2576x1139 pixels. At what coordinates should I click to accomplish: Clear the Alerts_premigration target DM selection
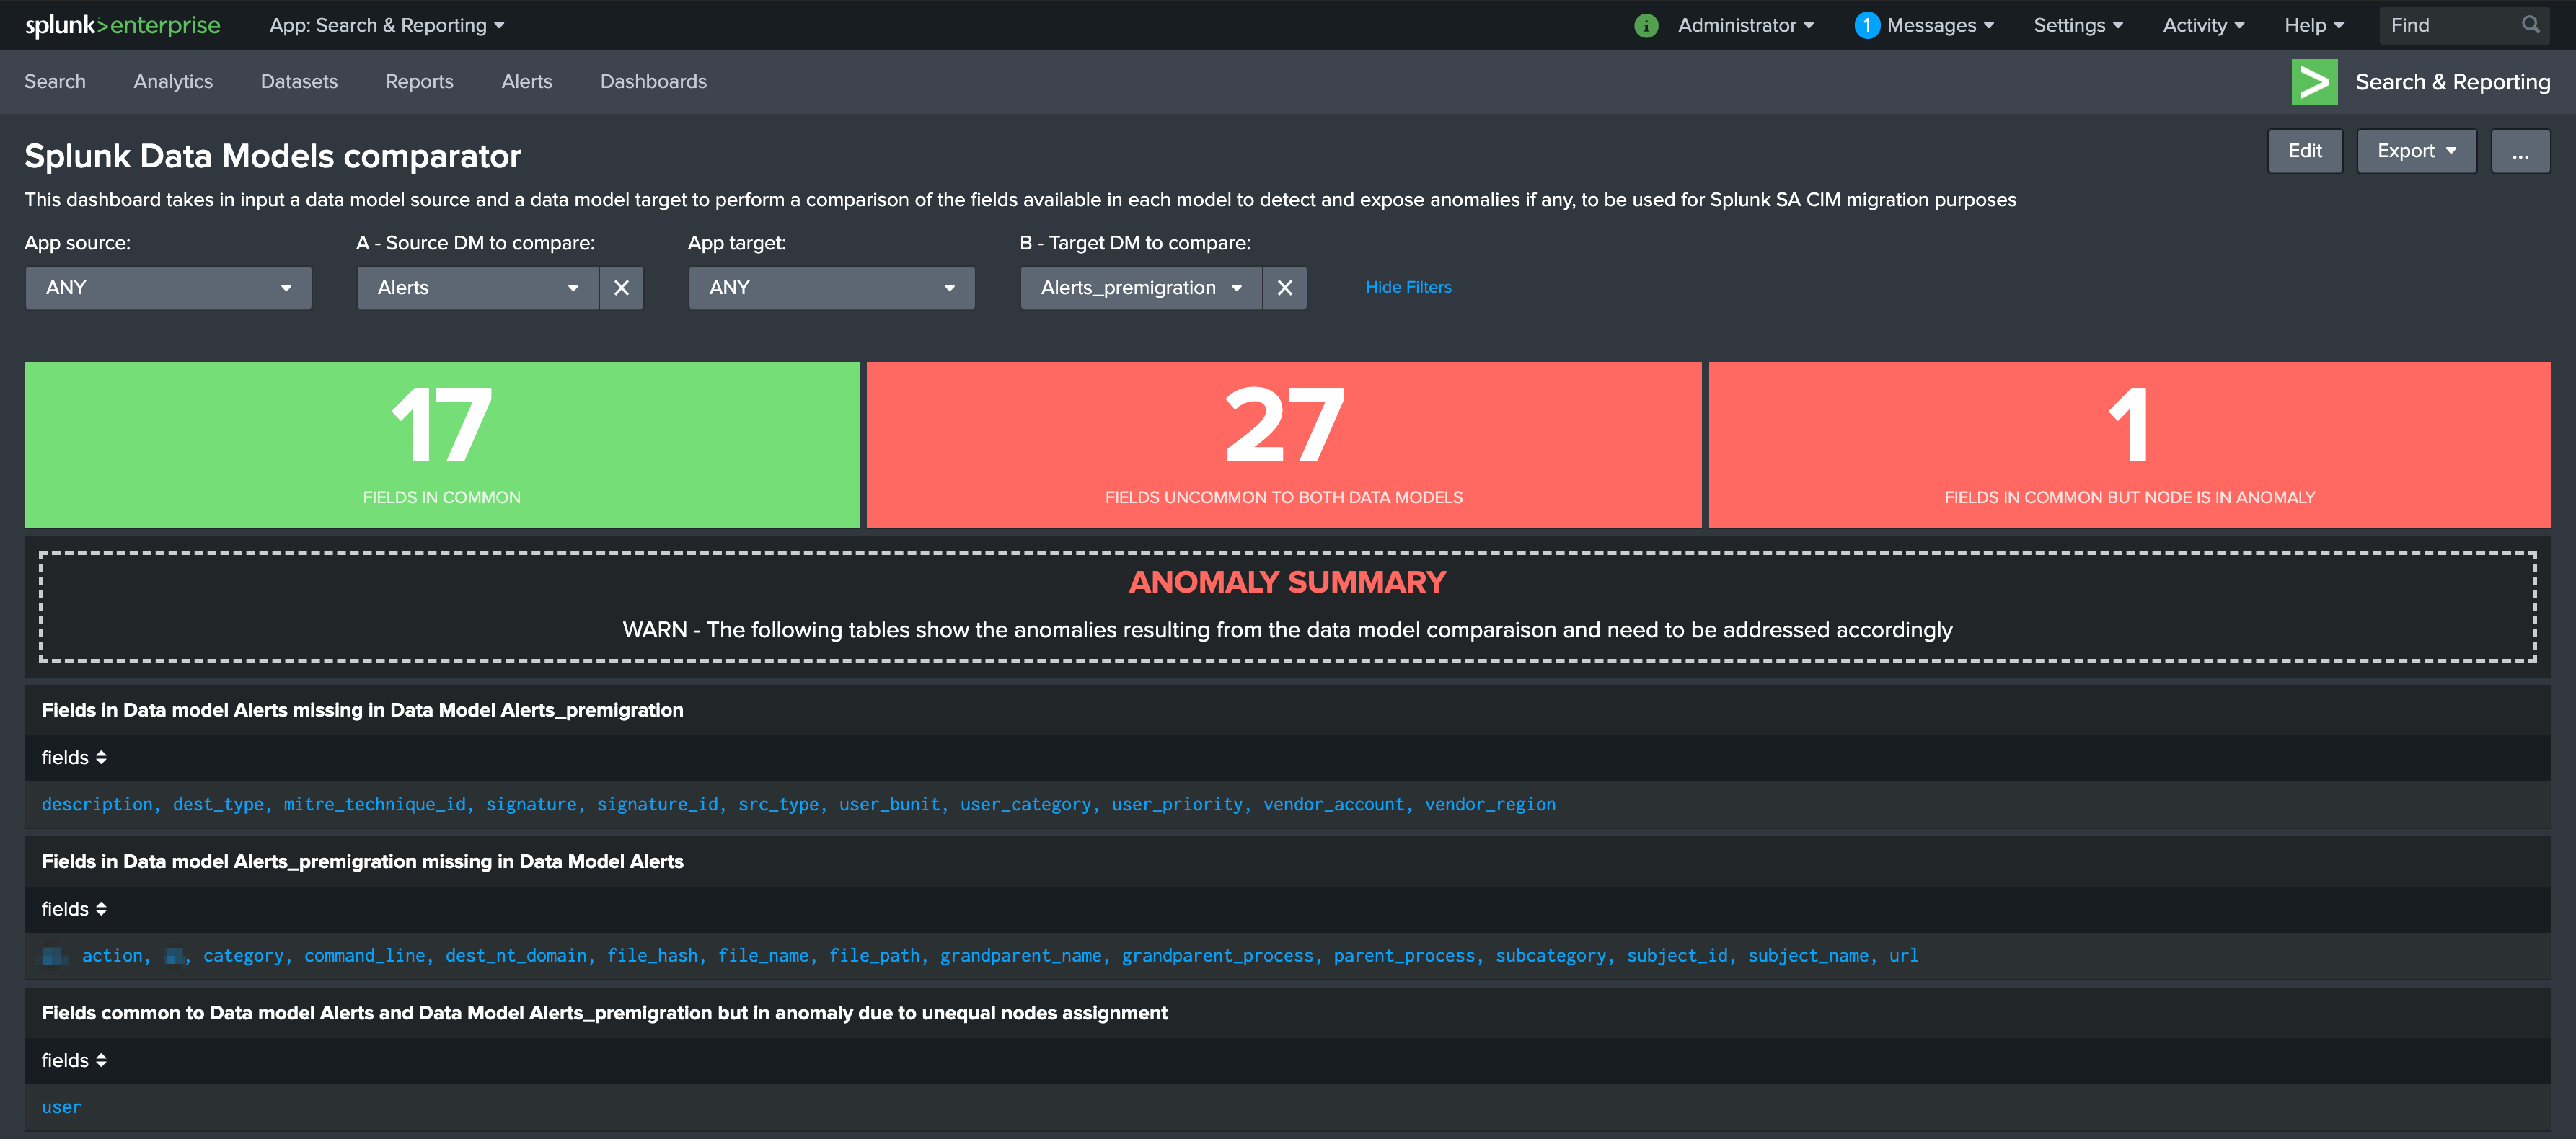click(x=1284, y=288)
